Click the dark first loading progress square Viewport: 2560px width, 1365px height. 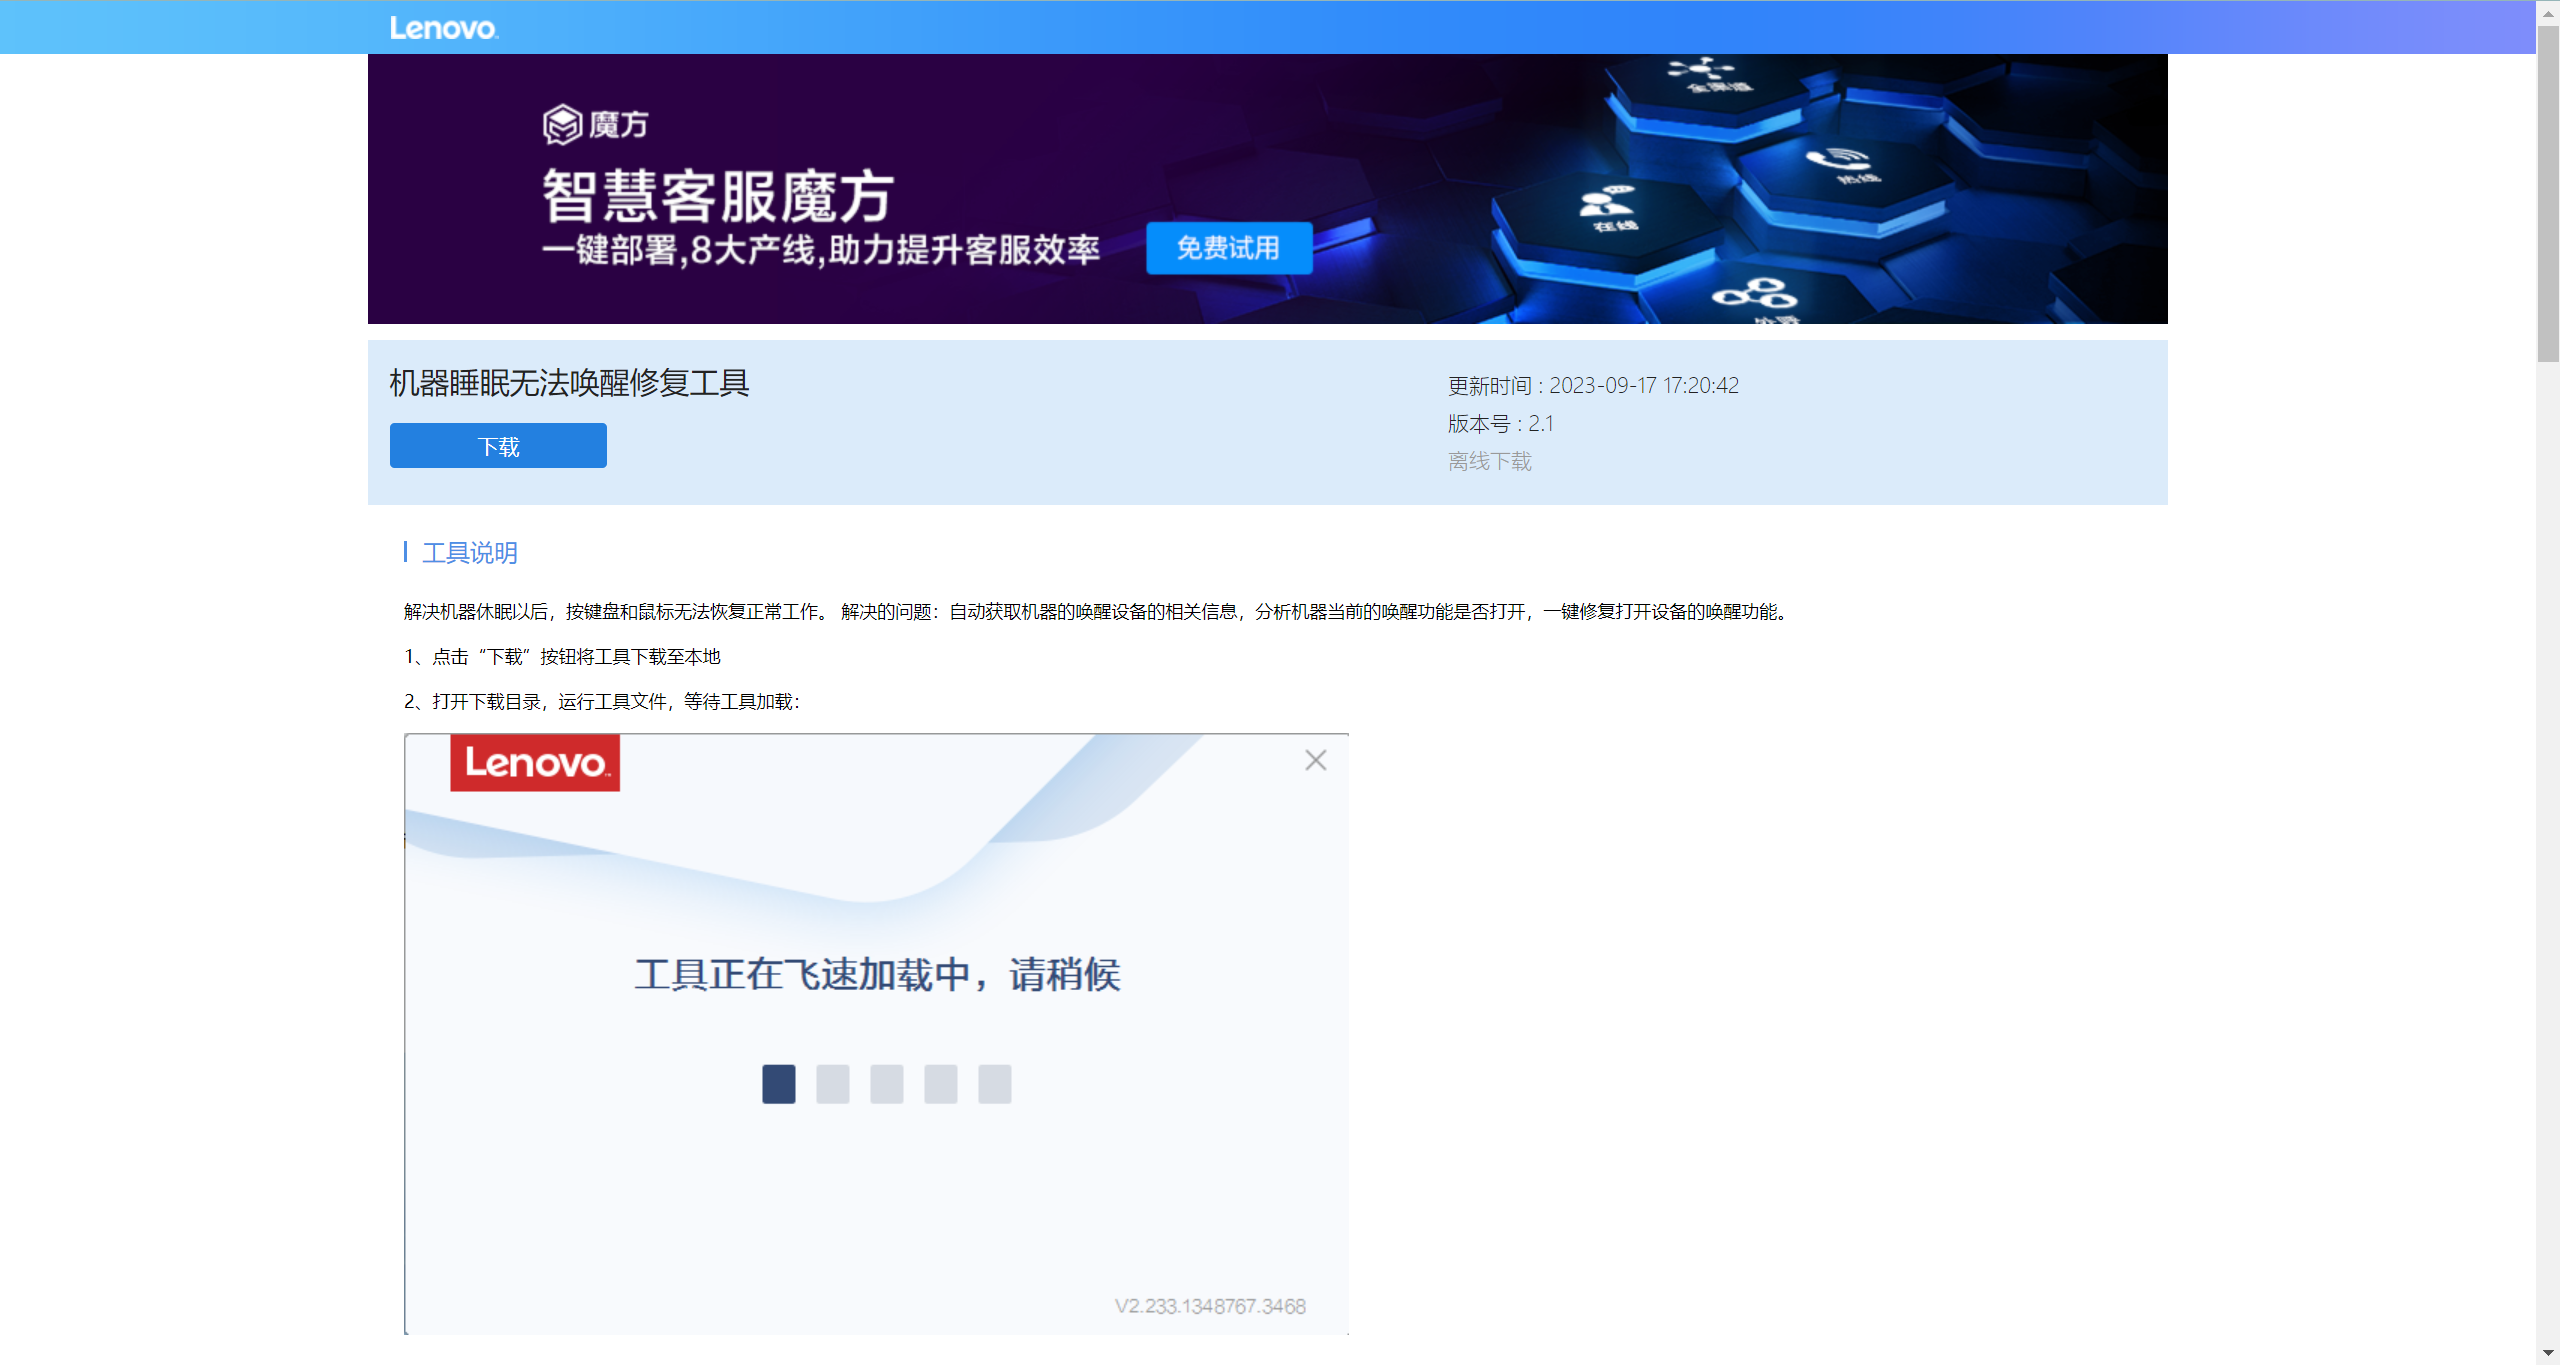point(778,1084)
